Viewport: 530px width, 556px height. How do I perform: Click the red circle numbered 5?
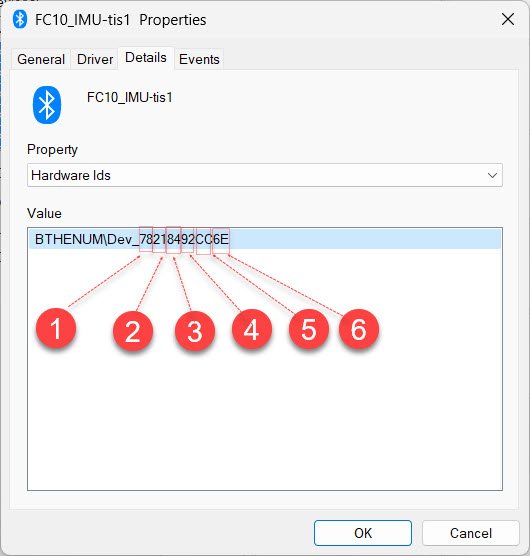(x=309, y=329)
